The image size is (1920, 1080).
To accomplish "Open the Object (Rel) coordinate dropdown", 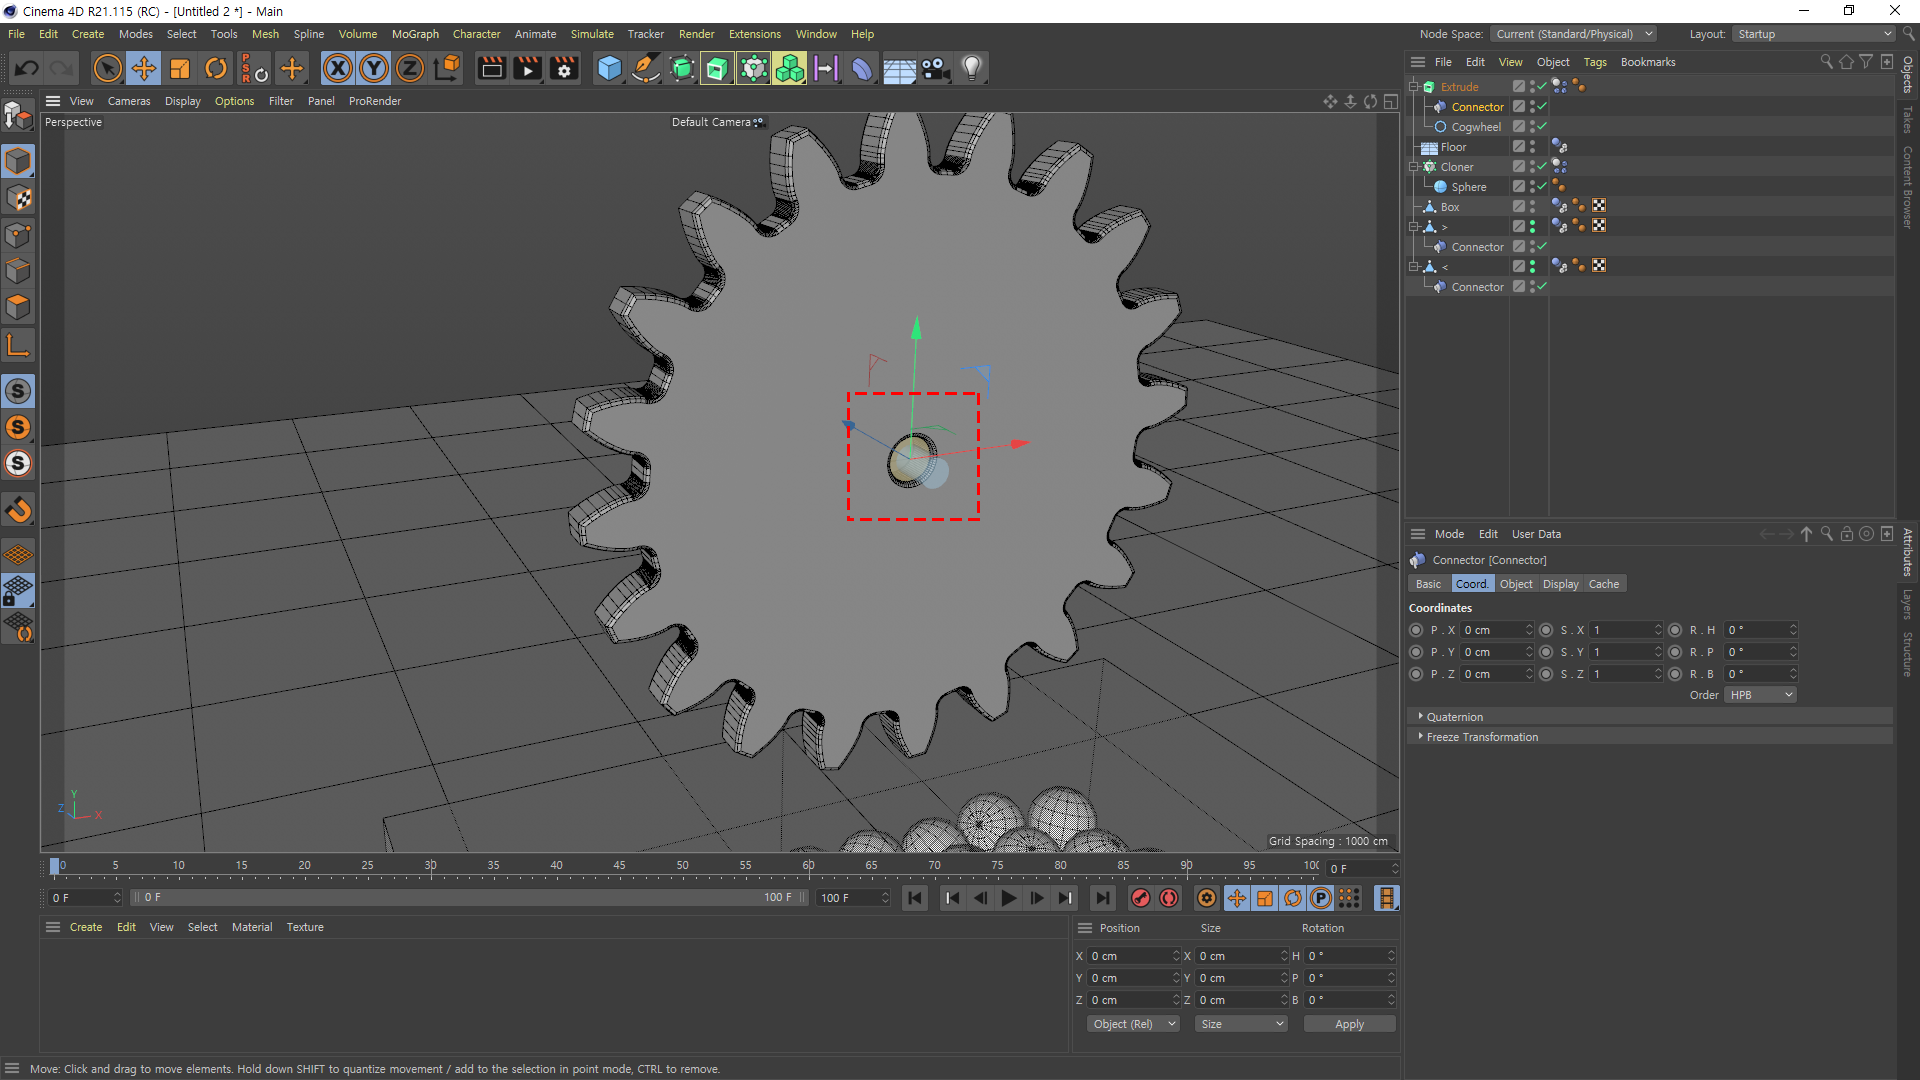I will [1133, 1024].
